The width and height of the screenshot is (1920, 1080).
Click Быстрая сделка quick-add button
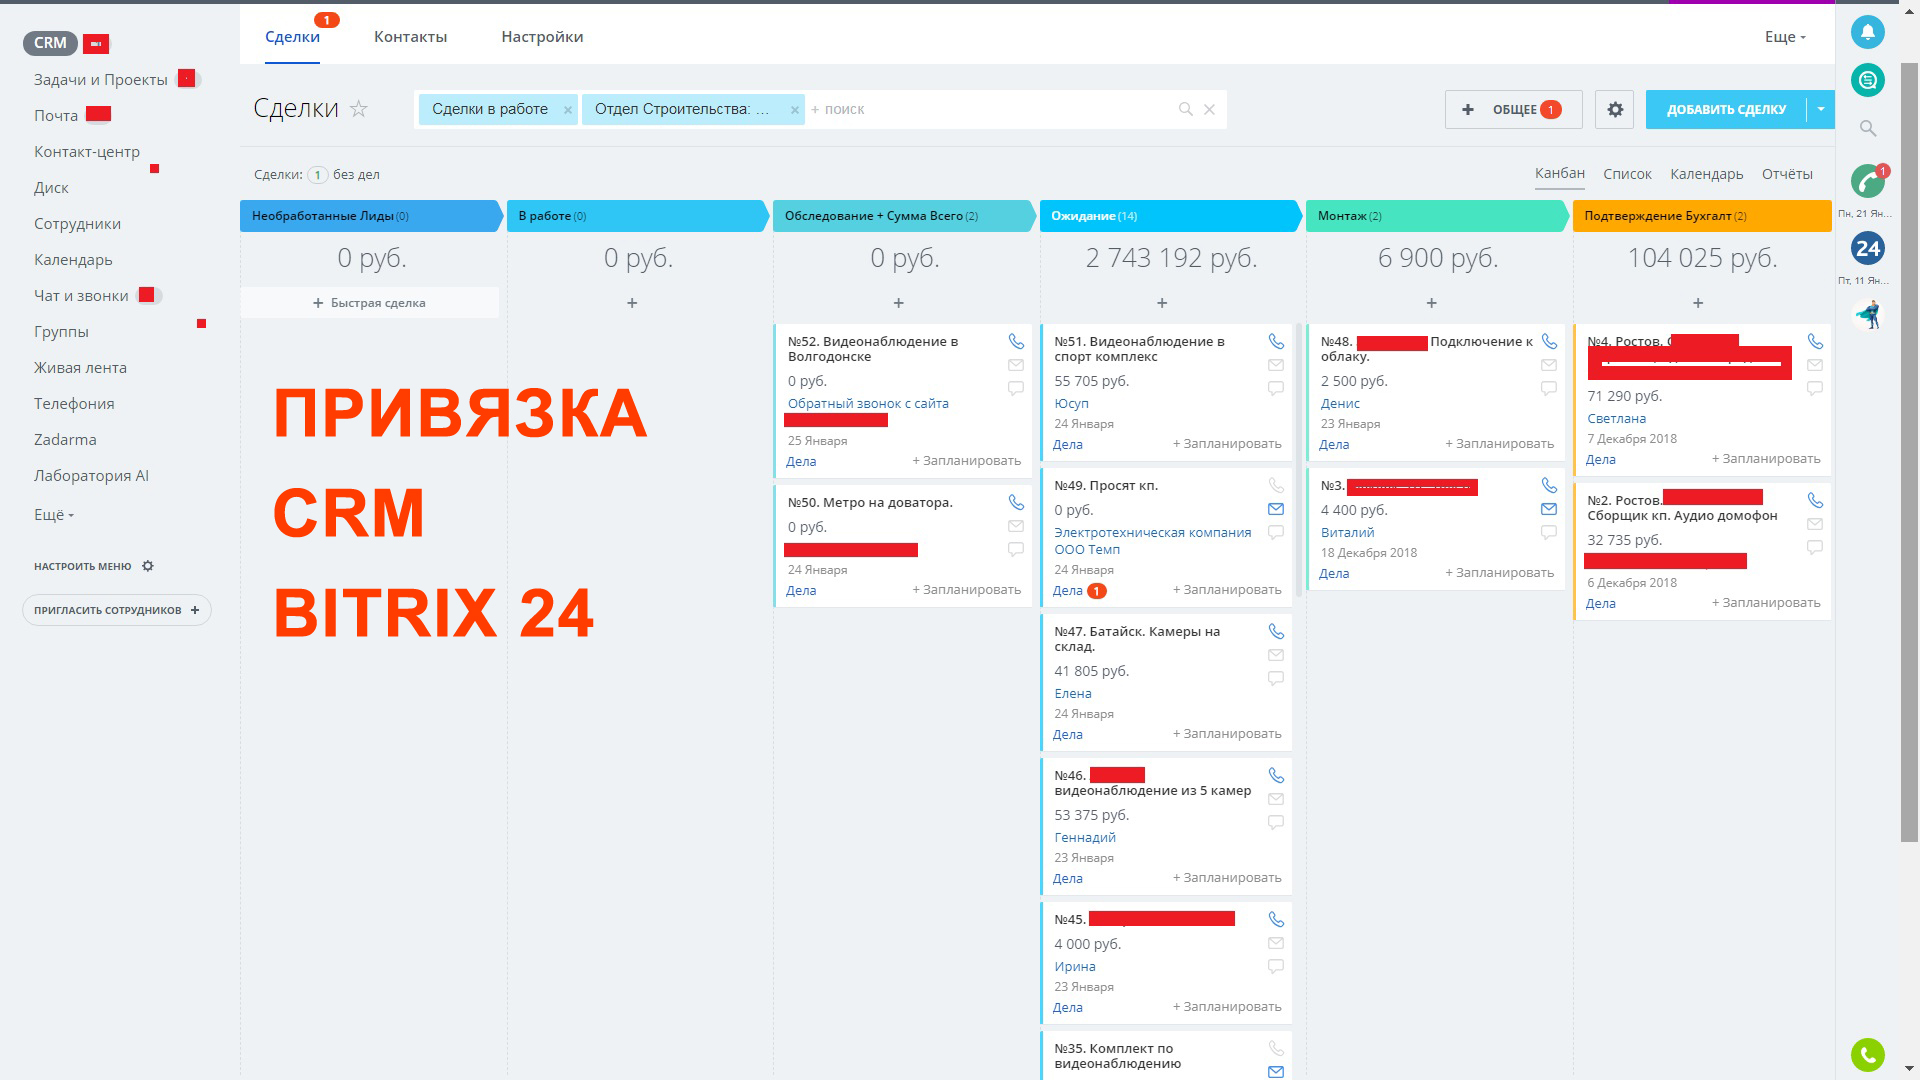369,303
